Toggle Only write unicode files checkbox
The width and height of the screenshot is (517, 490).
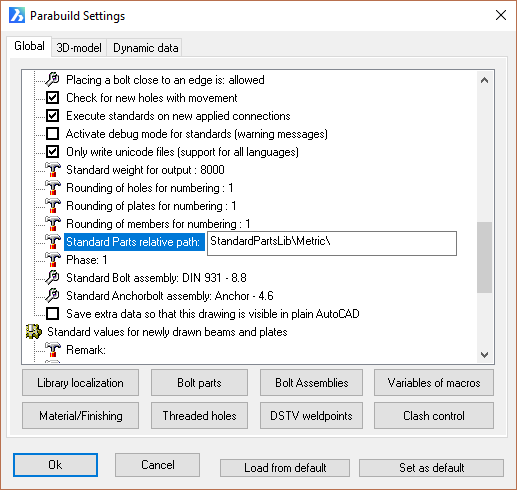pyautogui.click(x=52, y=152)
